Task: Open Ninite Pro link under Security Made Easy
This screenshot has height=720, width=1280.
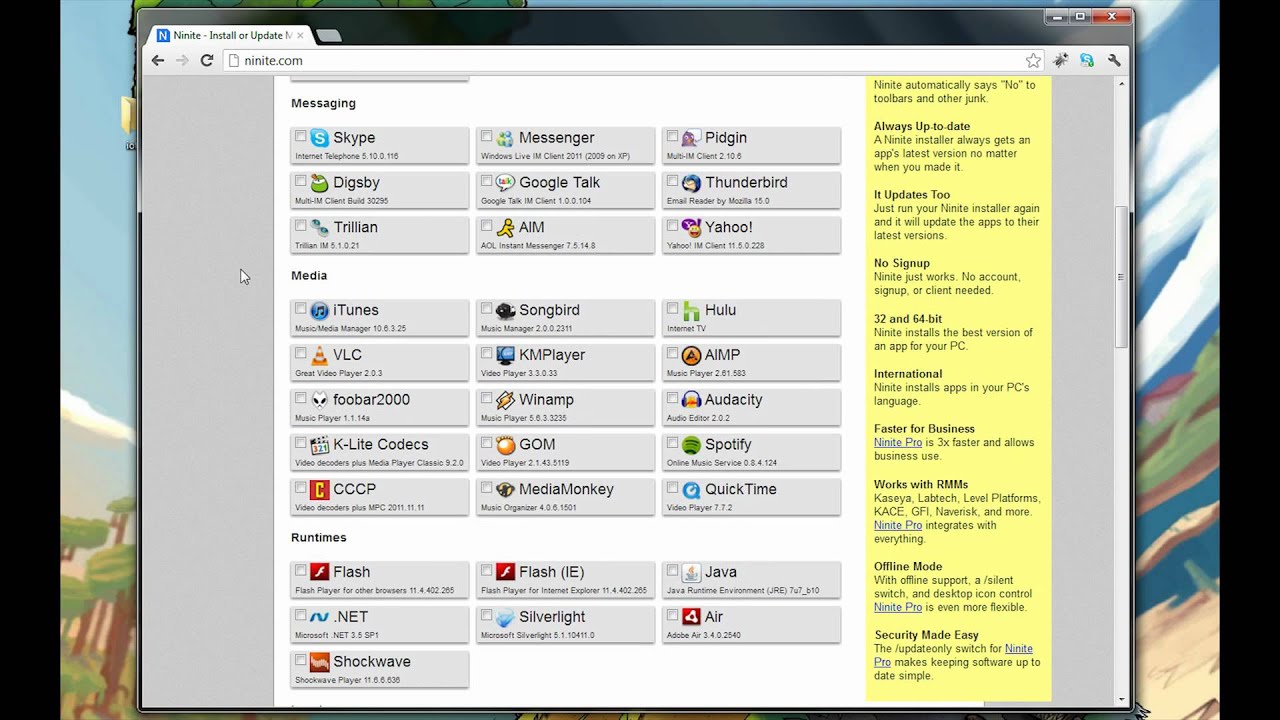Action: pyautogui.click(x=953, y=655)
